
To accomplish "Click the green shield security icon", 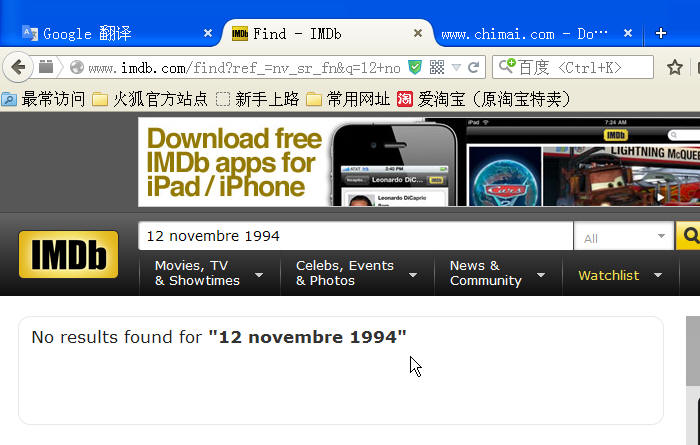I will point(415,67).
